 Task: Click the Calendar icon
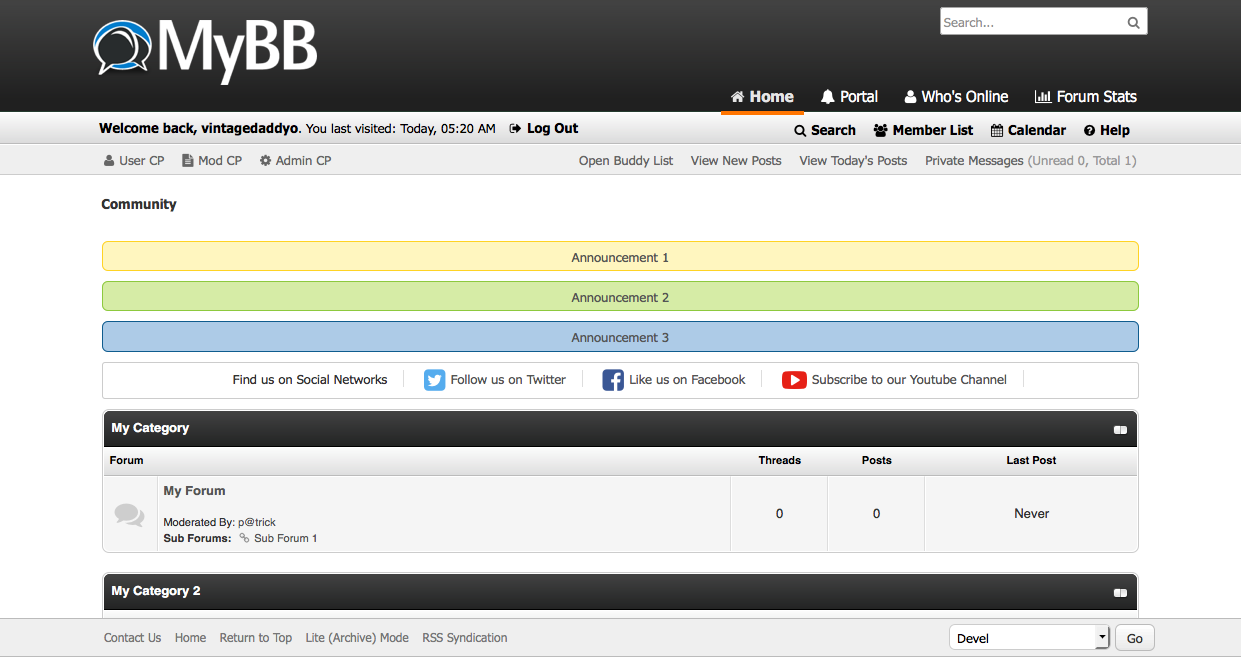997,131
